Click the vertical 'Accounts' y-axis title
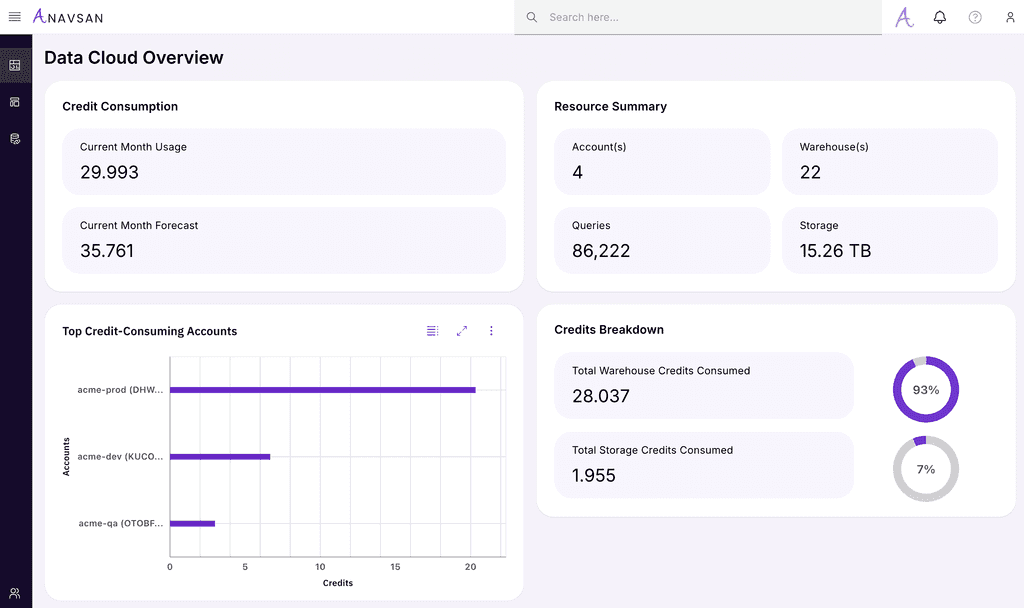Screen dimensions: 1024x608 (x=66, y=456)
